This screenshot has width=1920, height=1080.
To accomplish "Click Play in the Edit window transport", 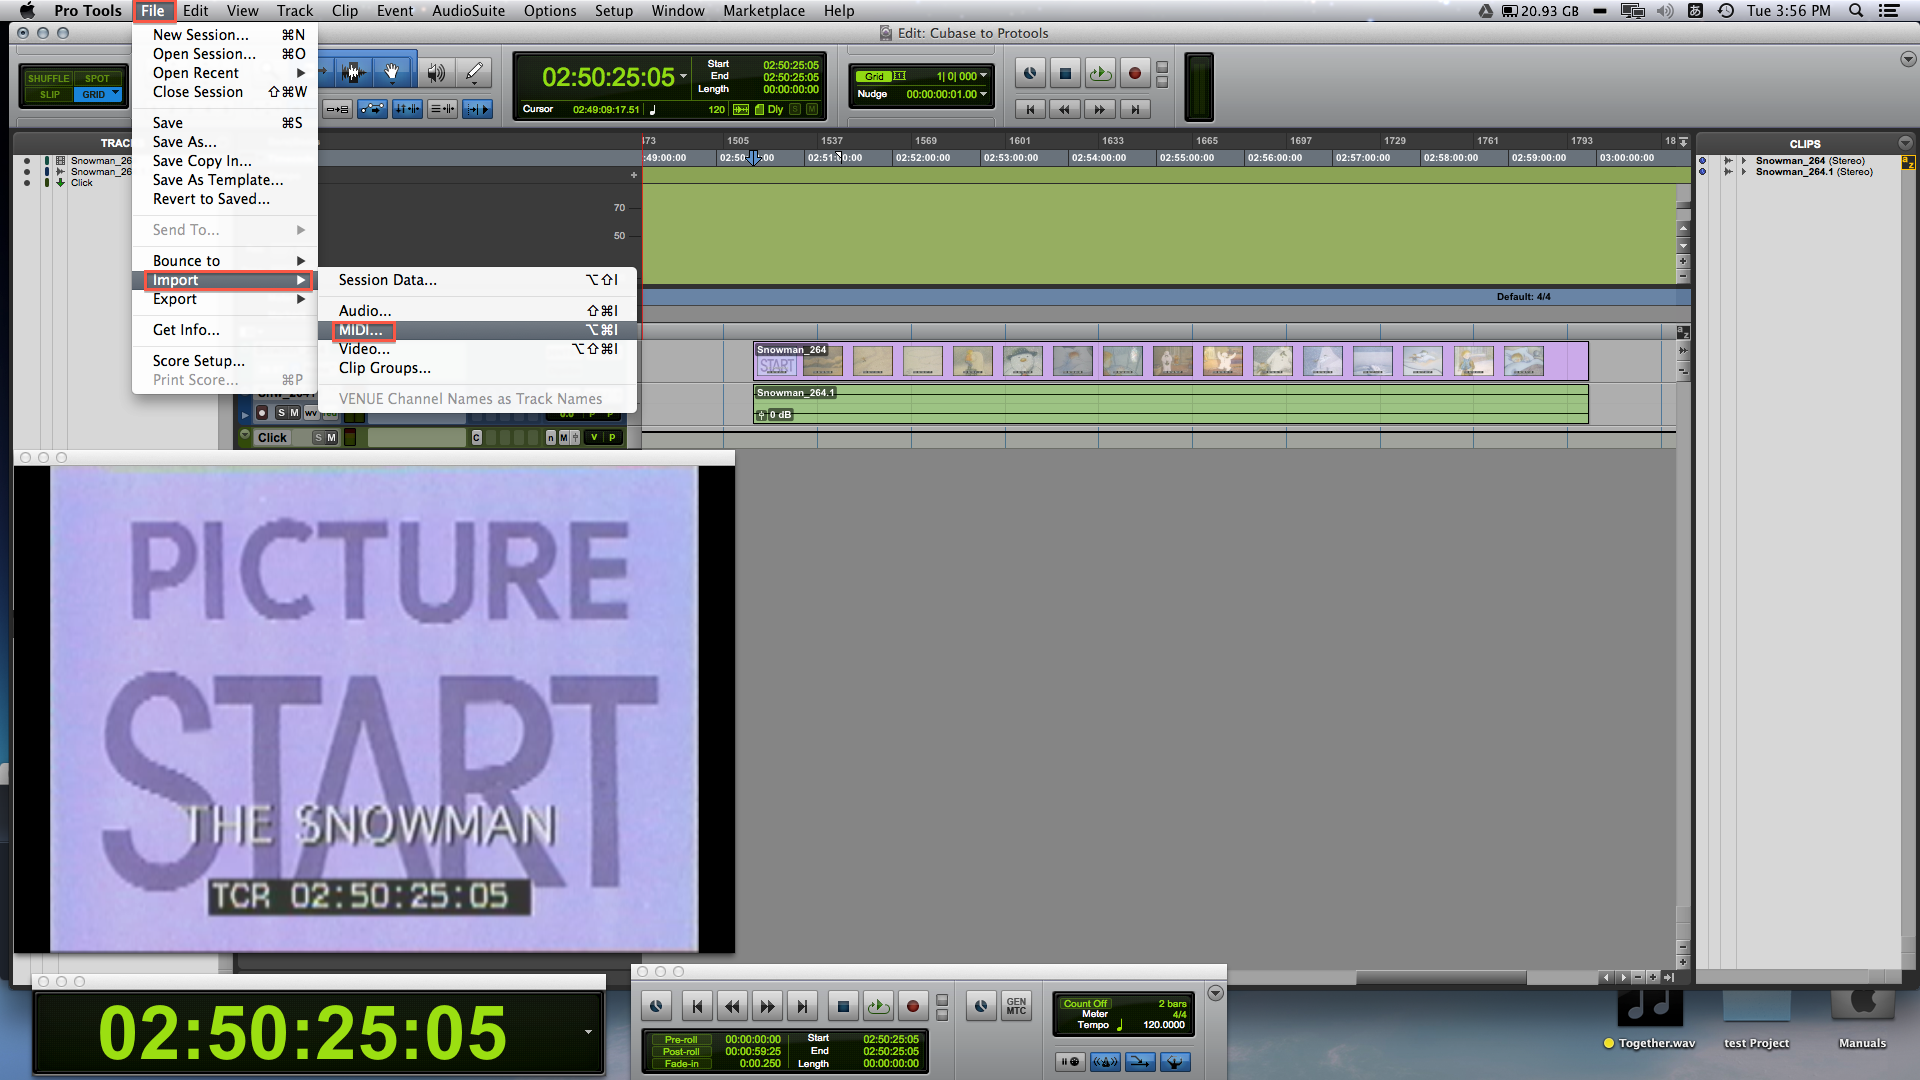I will coord(1100,73).
